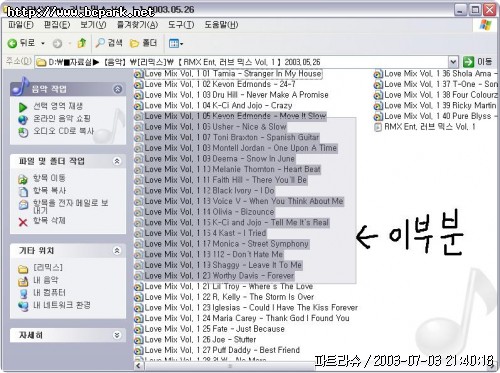Click media icon of file 36 Shola Ama
The height and width of the screenshot is (373, 500).
378,74
